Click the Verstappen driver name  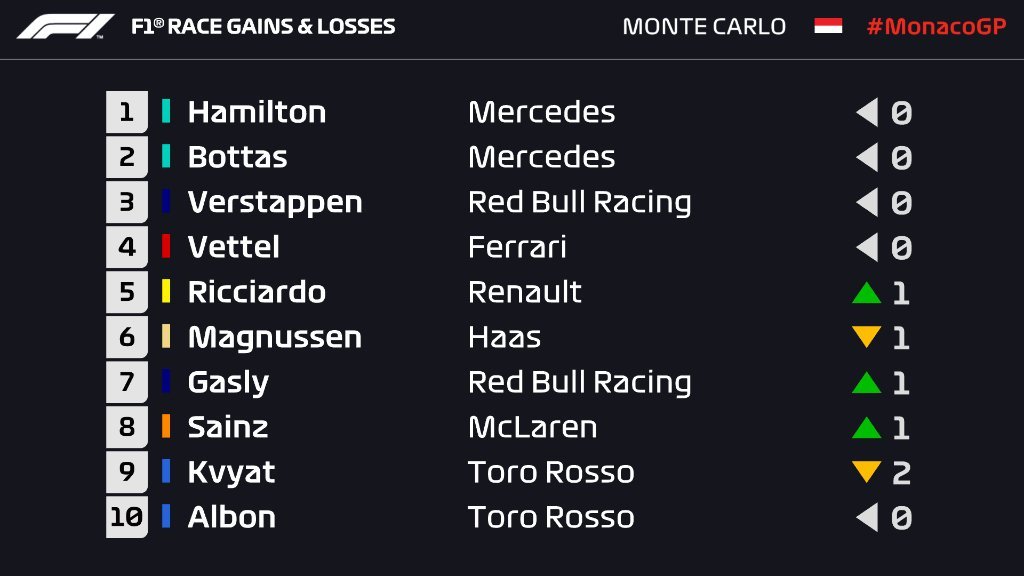point(275,203)
